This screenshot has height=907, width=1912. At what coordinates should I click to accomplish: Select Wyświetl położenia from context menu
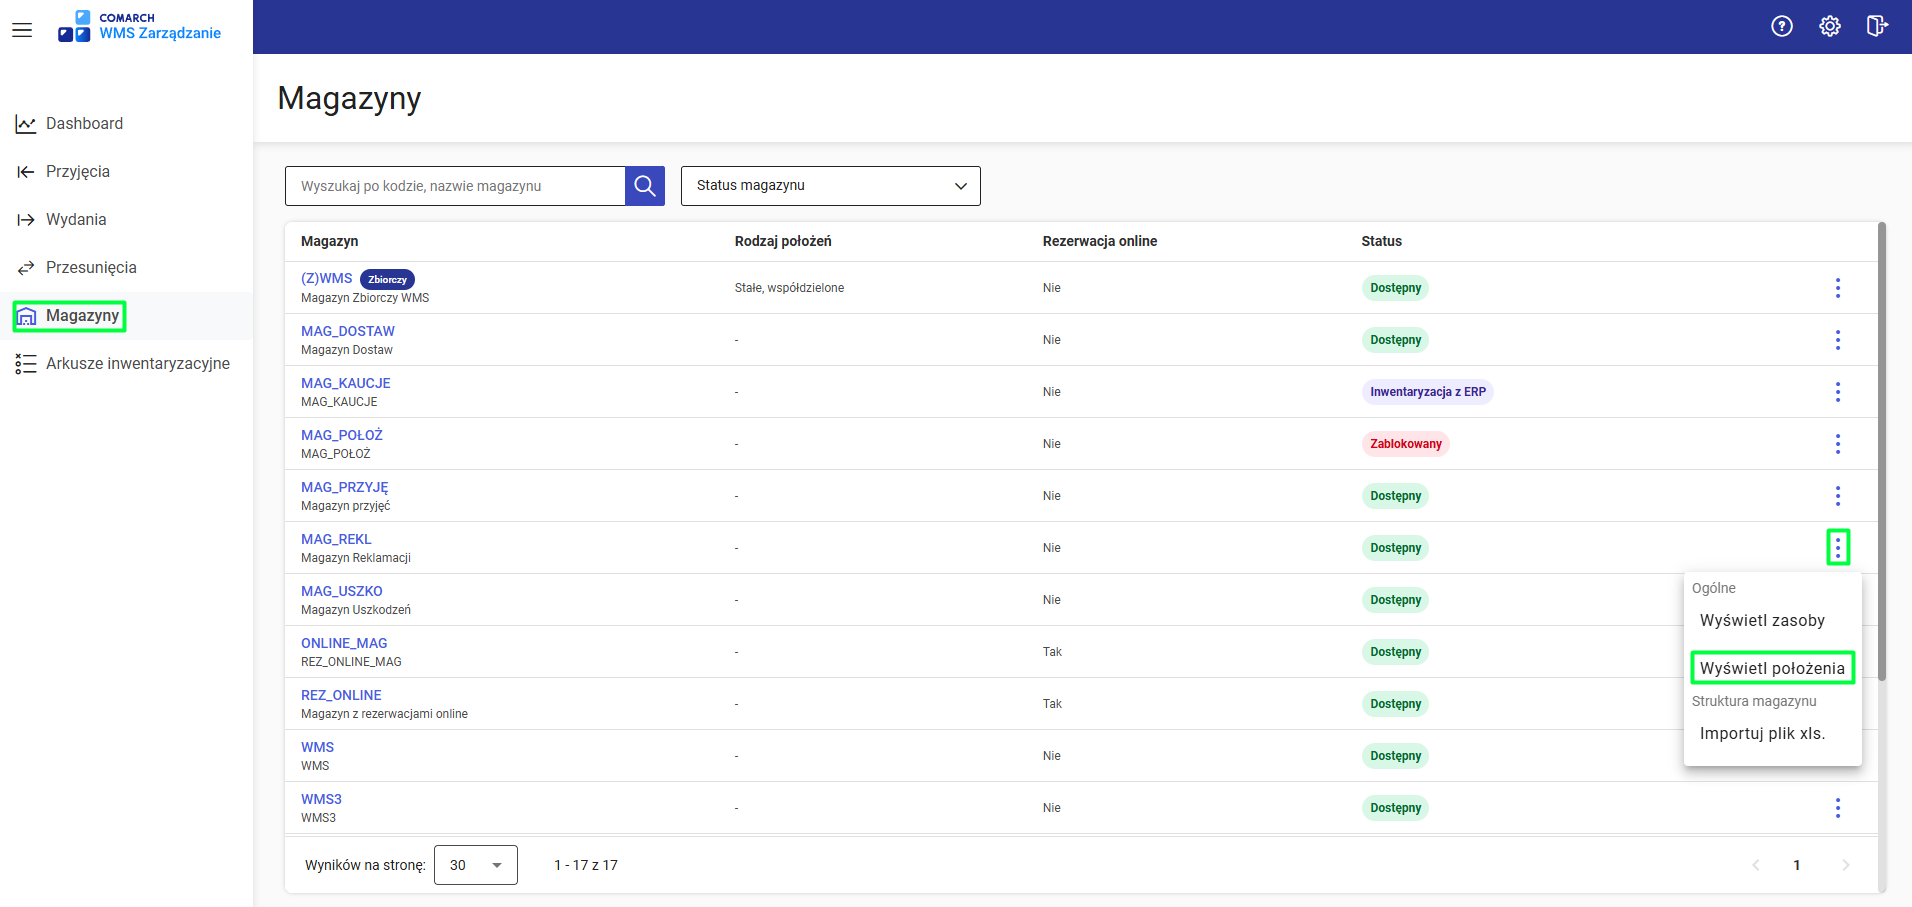point(1771,668)
